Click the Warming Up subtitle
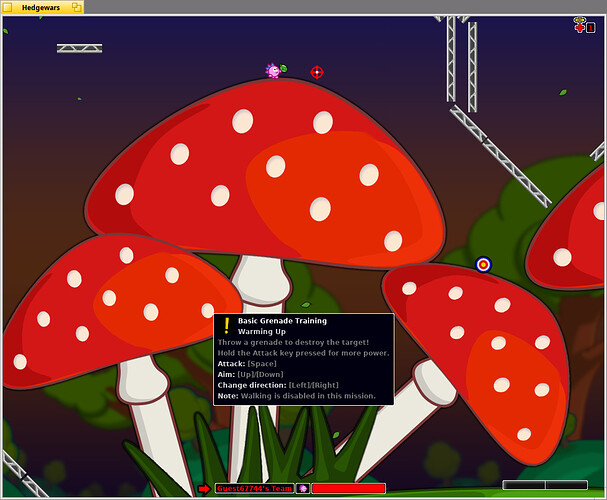Viewport: 607px width, 500px height. pyautogui.click(x=262, y=332)
